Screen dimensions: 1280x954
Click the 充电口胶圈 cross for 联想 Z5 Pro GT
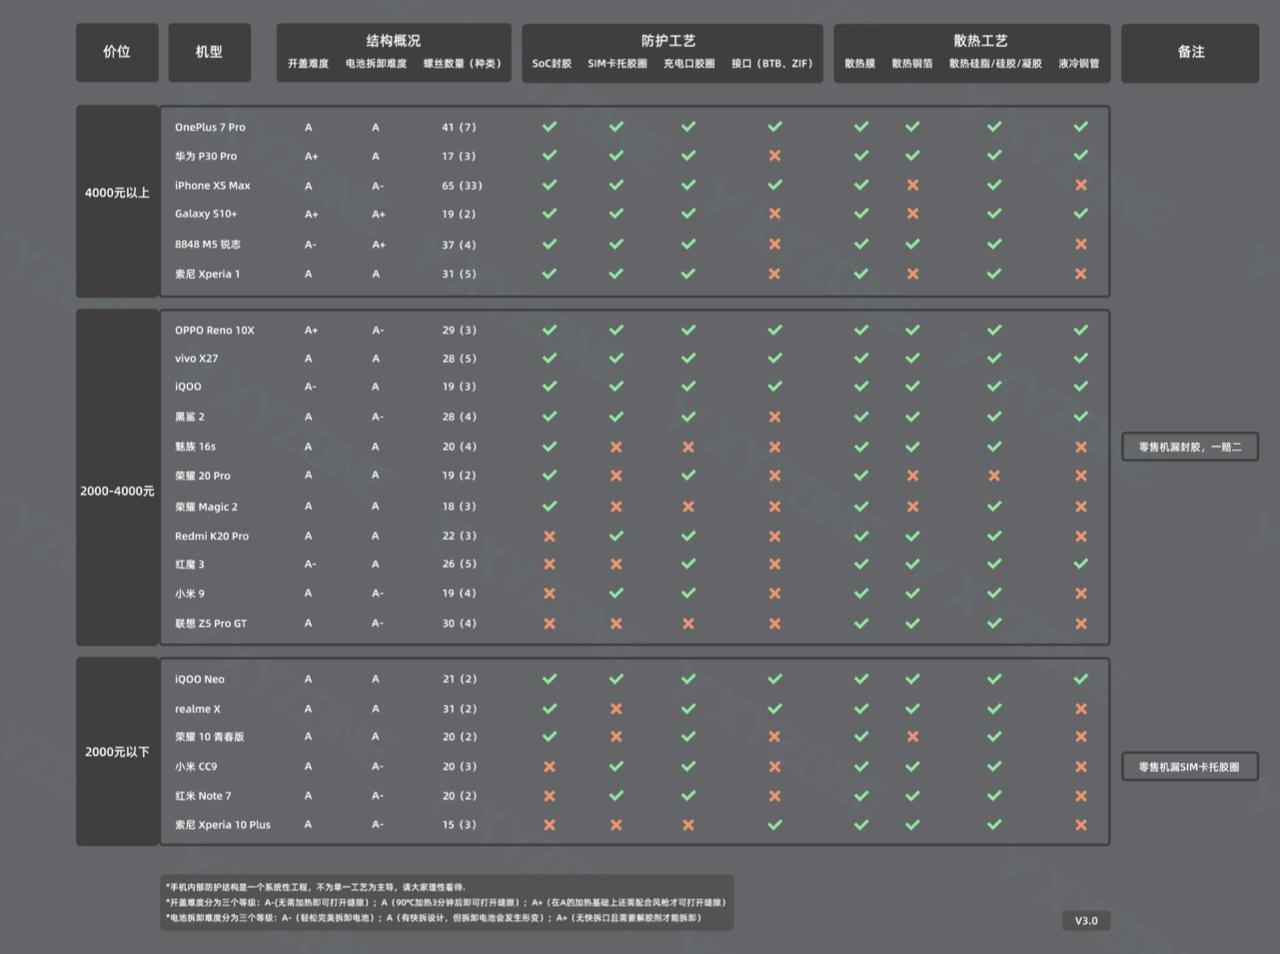coord(689,624)
